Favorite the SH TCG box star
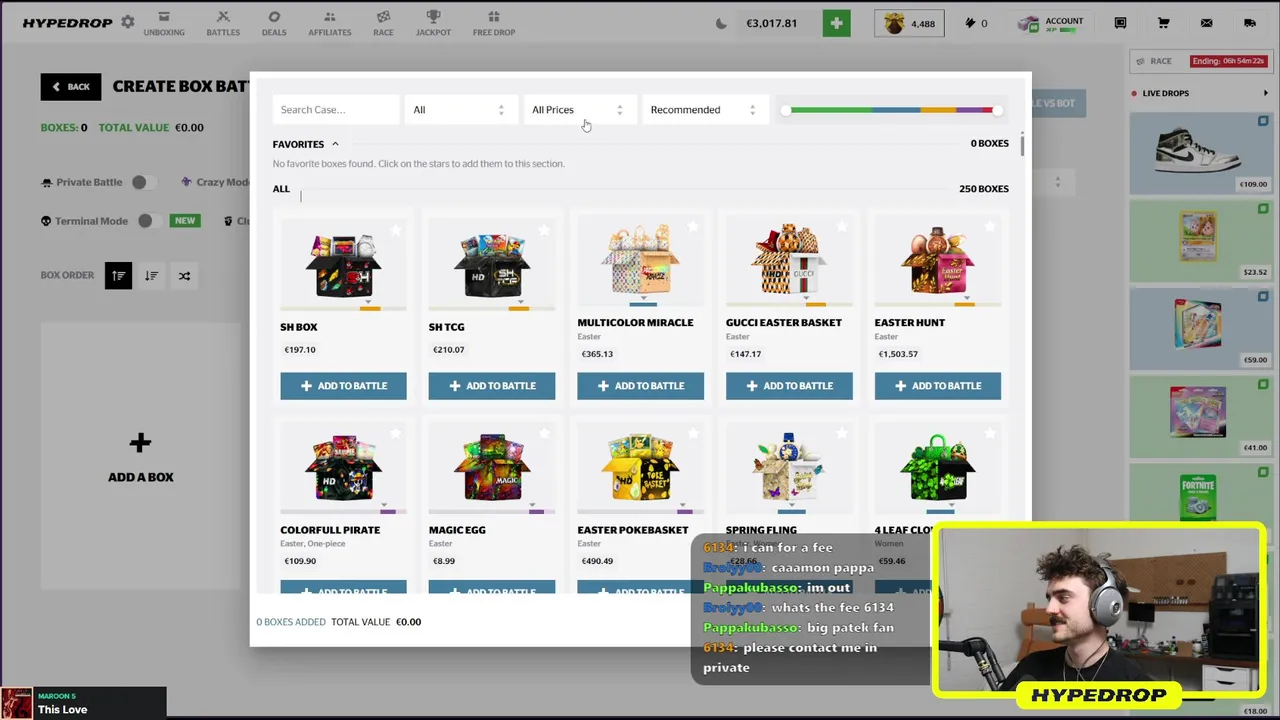The image size is (1280, 720). [x=544, y=231]
